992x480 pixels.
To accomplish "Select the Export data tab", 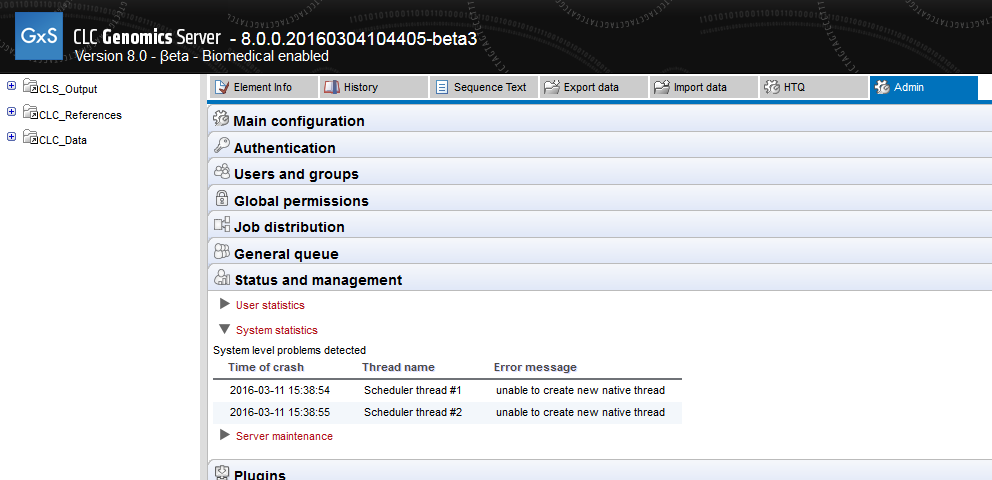I will [x=590, y=88].
